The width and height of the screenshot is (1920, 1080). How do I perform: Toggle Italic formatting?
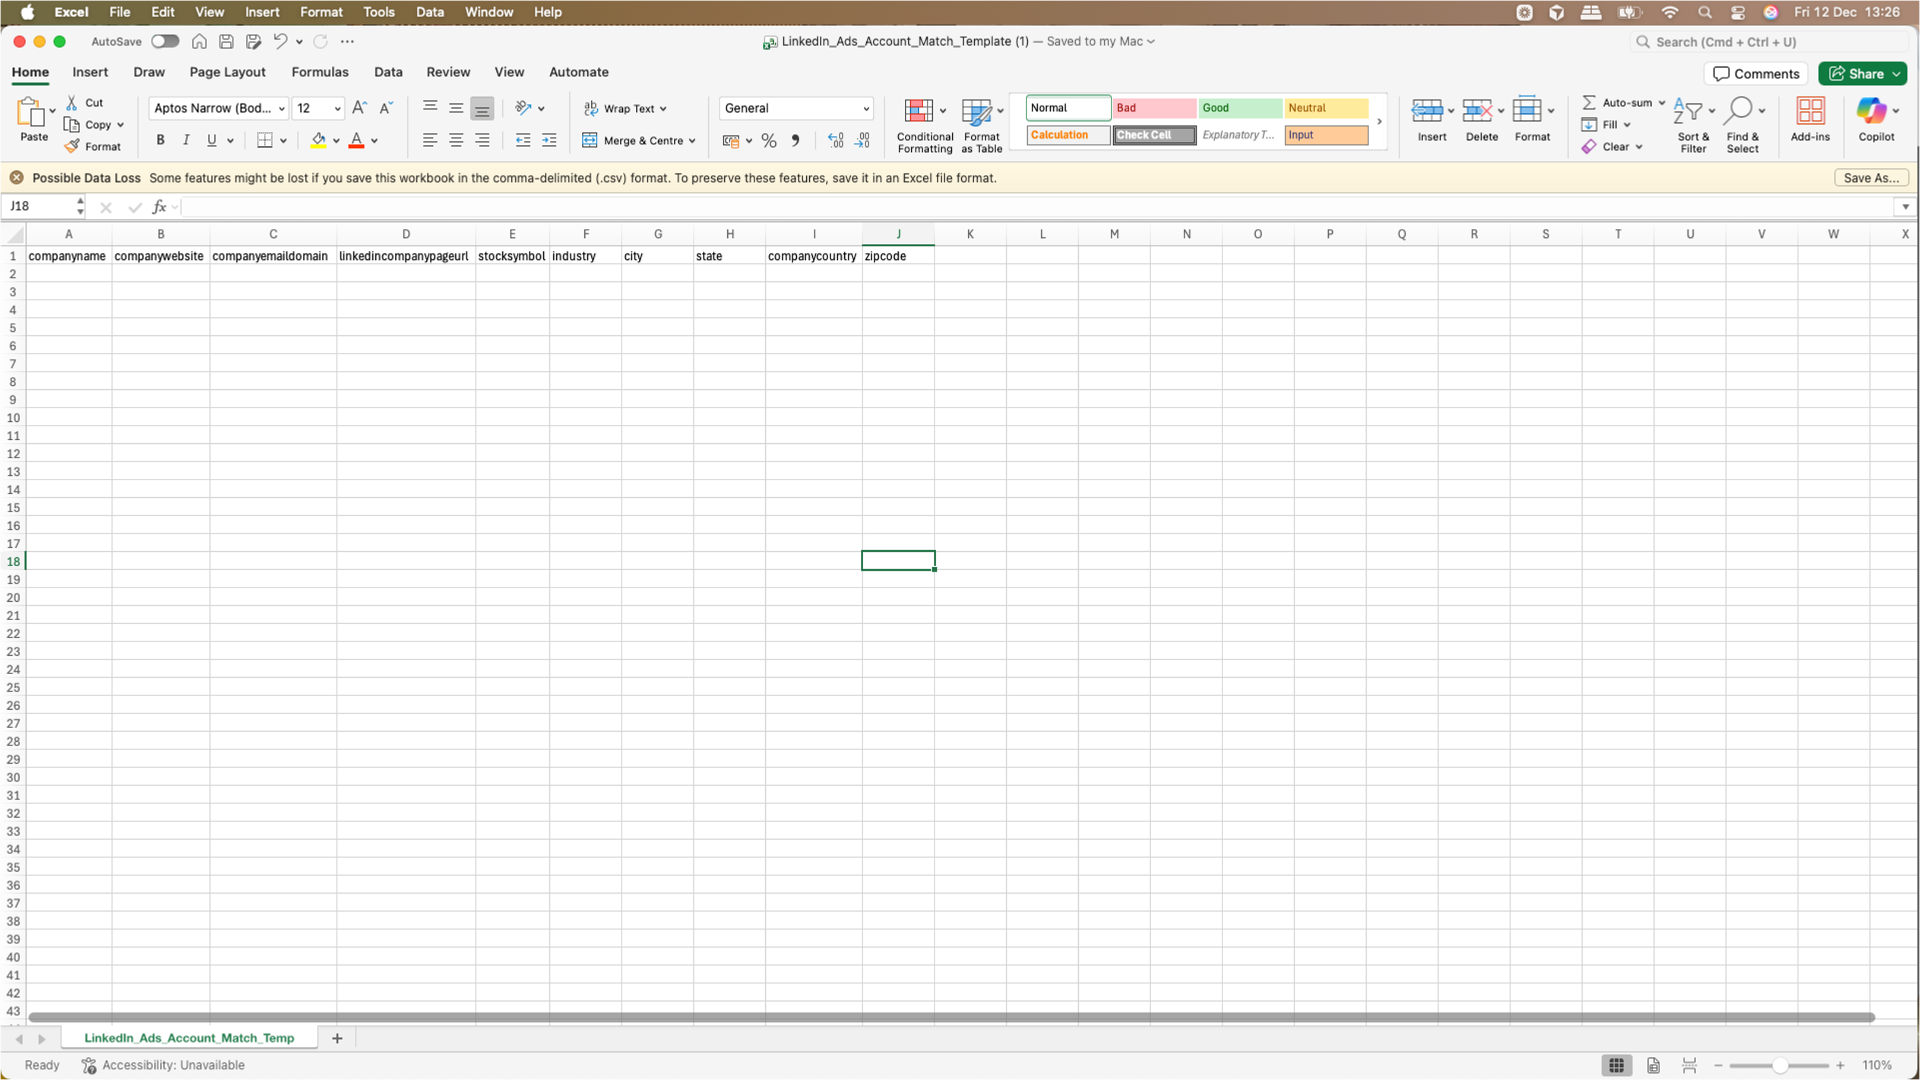click(186, 140)
